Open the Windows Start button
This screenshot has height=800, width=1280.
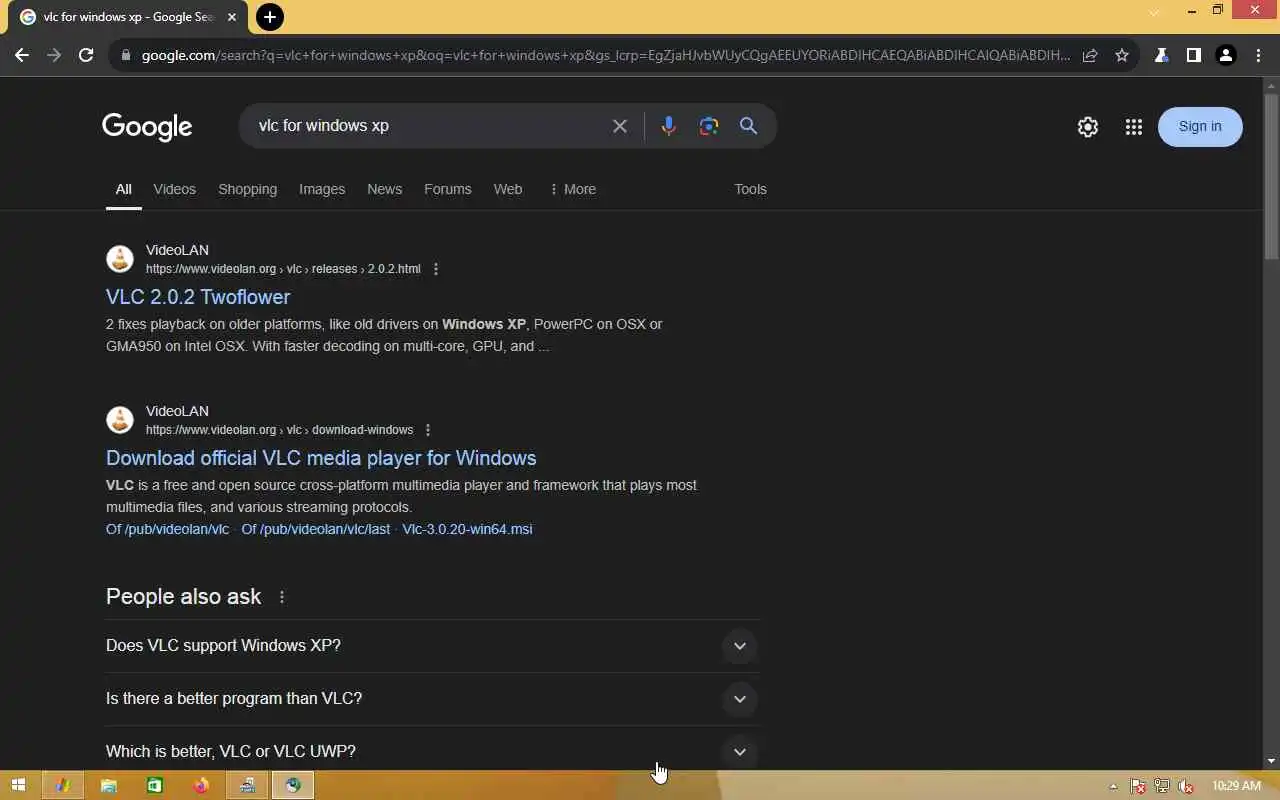[x=18, y=786]
